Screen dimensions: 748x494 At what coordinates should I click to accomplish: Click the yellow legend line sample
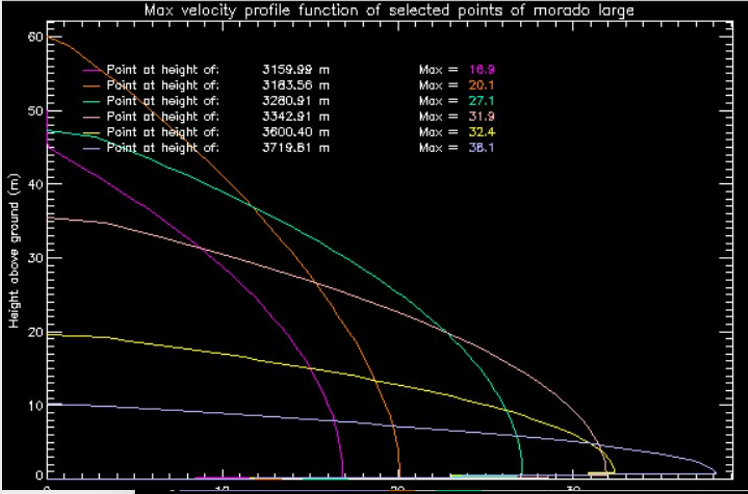coord(94,132)
